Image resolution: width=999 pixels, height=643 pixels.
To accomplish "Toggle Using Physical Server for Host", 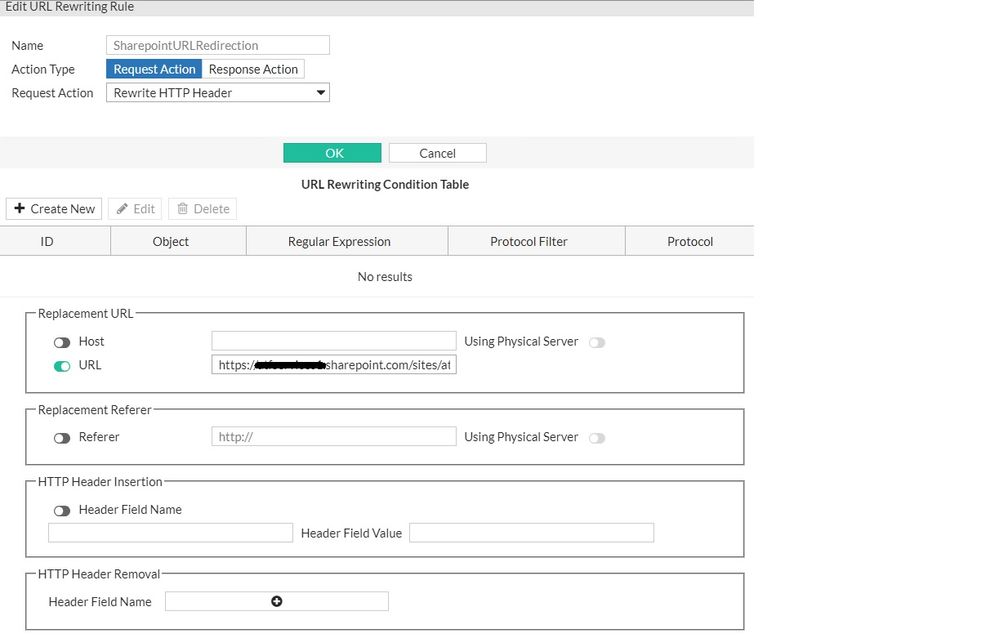I will (x=597, y=342).
